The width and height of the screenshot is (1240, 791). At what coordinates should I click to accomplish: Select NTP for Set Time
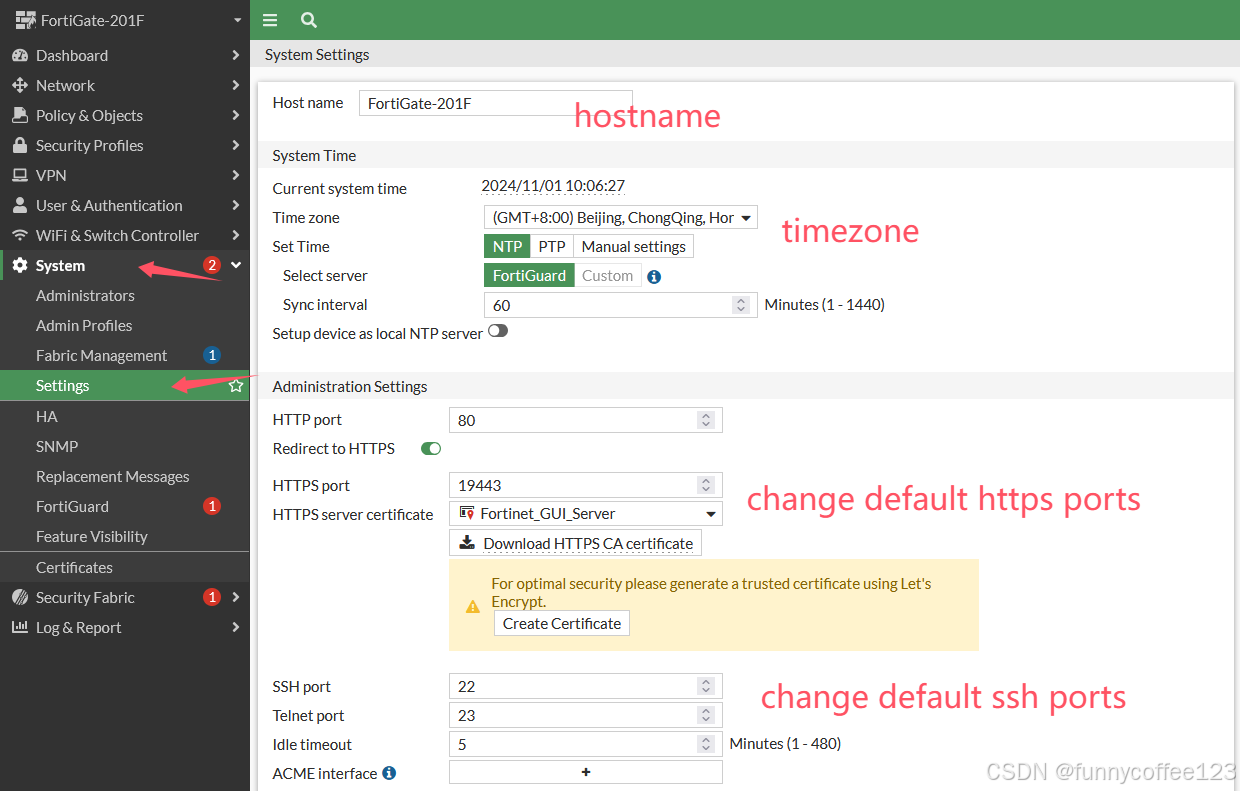coord(507,246)
